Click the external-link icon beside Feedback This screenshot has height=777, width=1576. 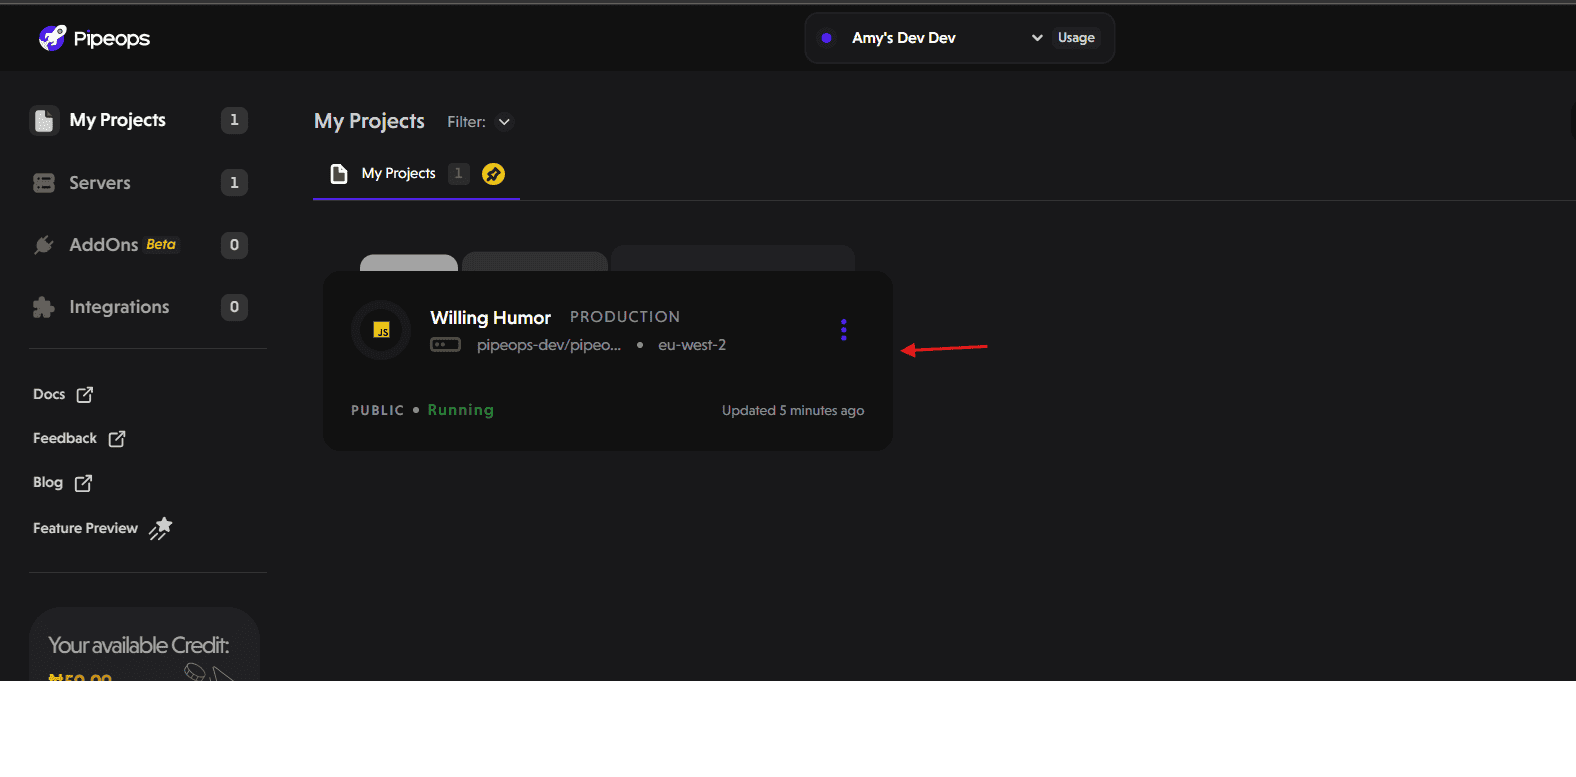(117, 438)
